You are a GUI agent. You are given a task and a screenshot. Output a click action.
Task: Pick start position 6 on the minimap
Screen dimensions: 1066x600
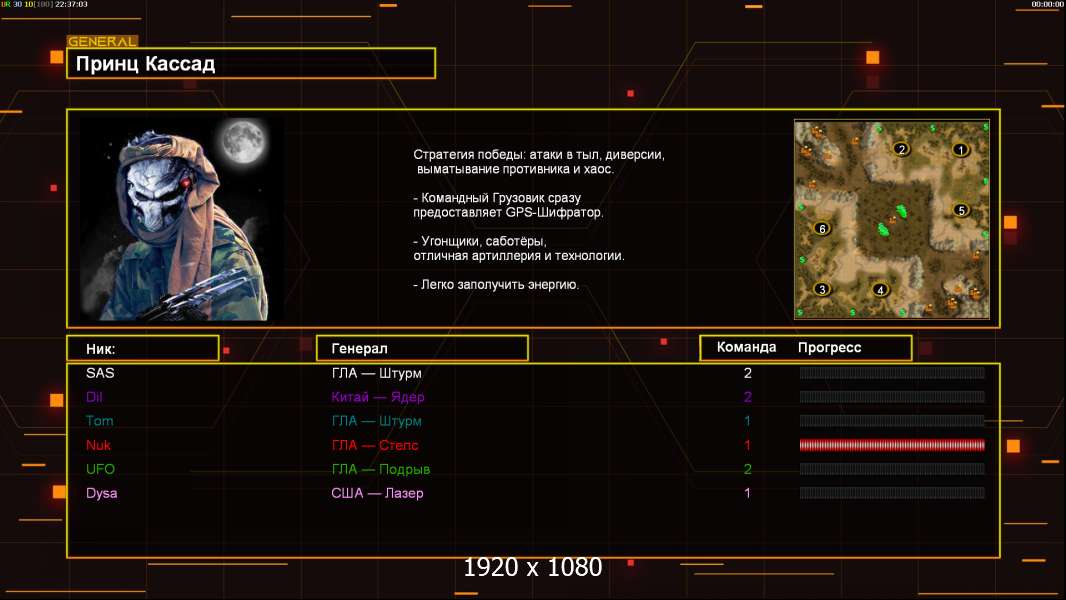pos(822,228)
